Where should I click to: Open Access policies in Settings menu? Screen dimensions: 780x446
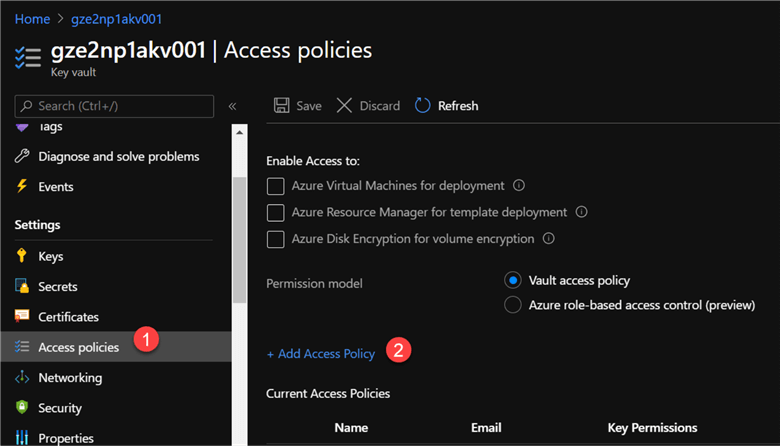(78, 347)
